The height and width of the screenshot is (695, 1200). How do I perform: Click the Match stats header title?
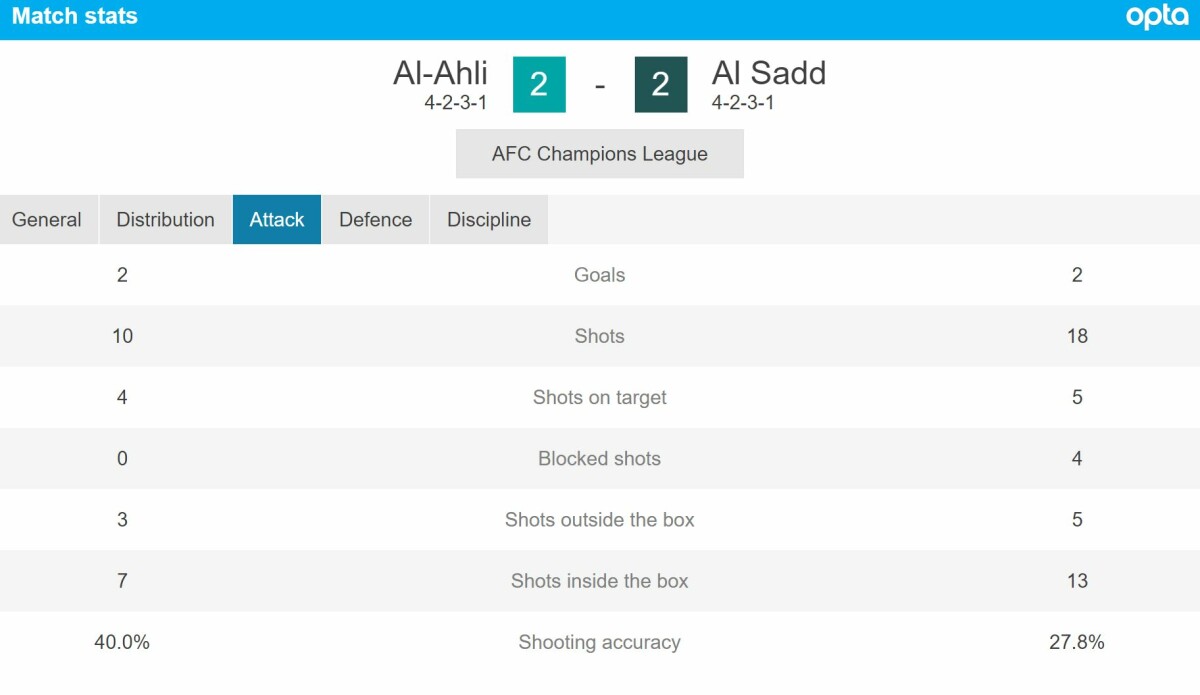point(75,17)
